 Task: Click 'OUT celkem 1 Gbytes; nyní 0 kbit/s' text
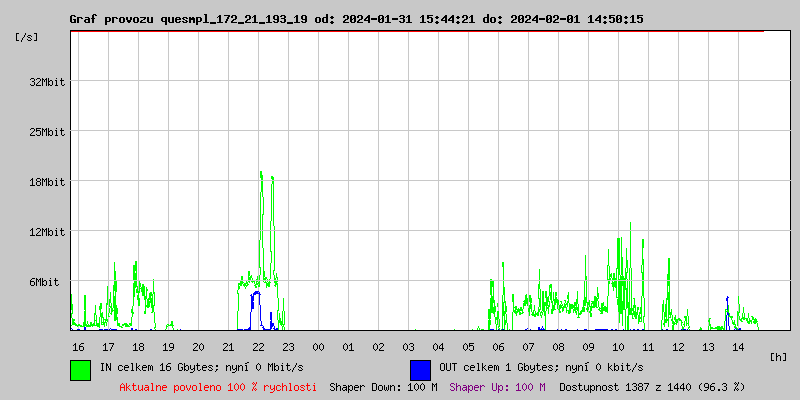coord(541,367)
